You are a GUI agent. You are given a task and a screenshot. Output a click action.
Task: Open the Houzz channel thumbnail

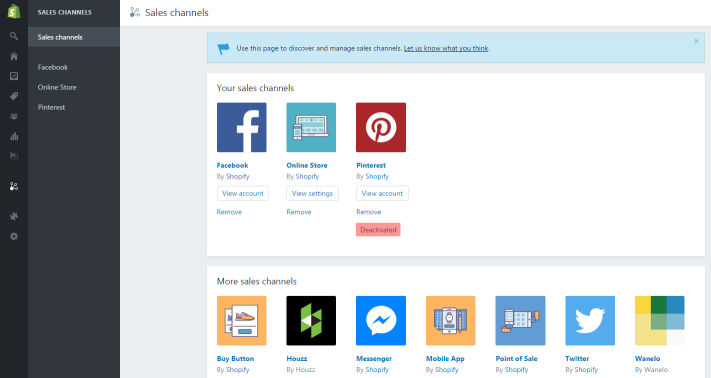tap(311, 321)
